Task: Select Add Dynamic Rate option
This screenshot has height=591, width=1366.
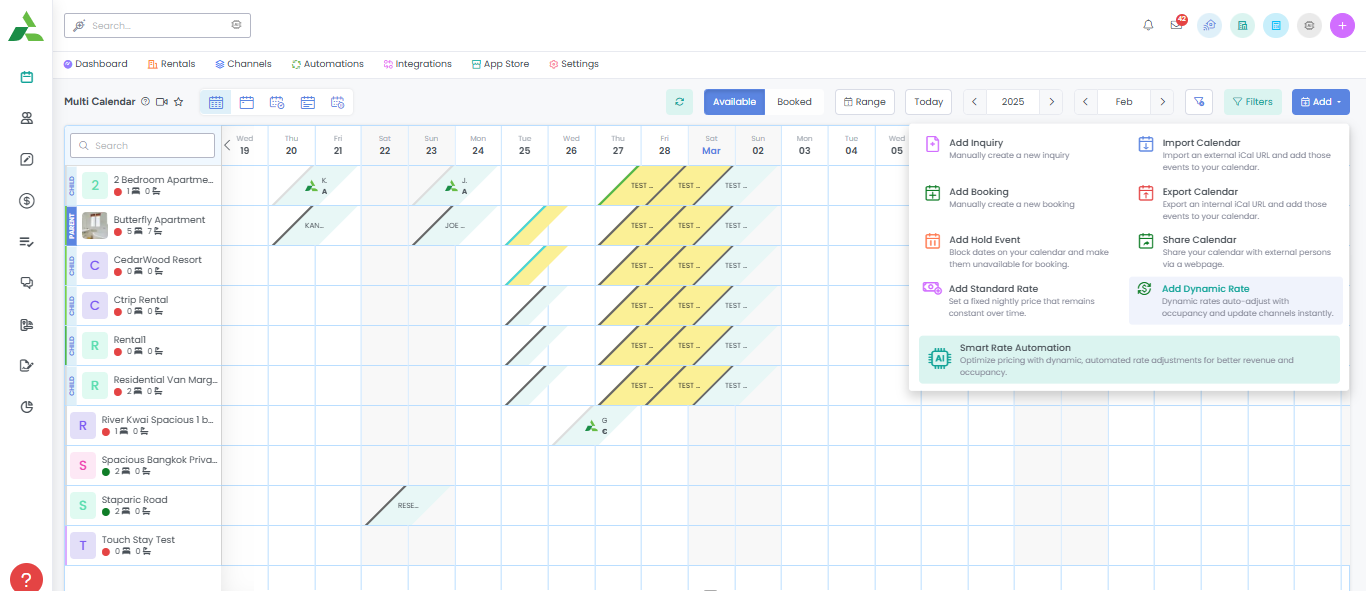Action: point(1236,301)
